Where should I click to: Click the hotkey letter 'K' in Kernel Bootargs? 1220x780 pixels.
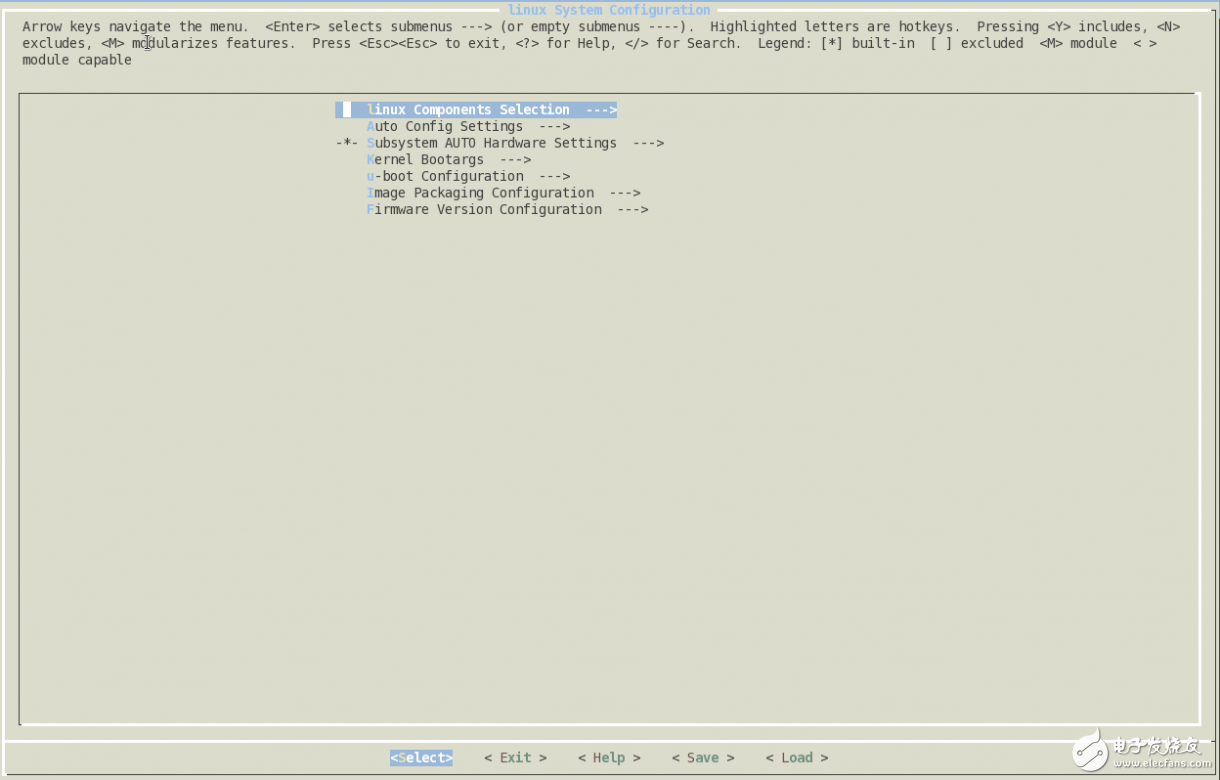tap(371, 159)
